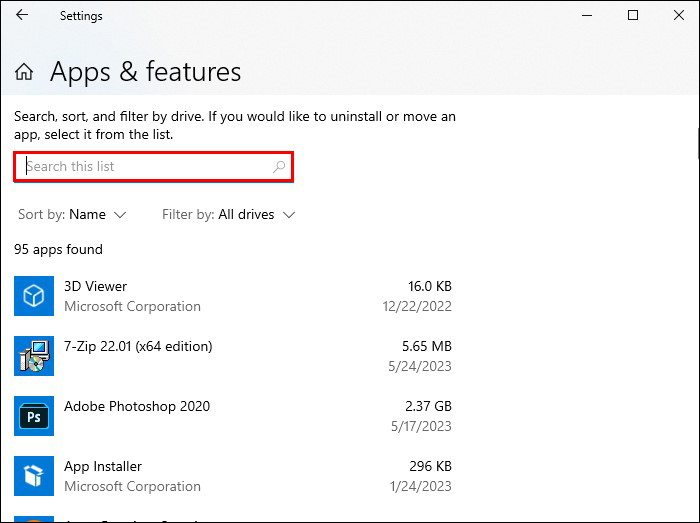
Task: Select the Adobe Photoshop Ps icon
Action: (33, 416)
